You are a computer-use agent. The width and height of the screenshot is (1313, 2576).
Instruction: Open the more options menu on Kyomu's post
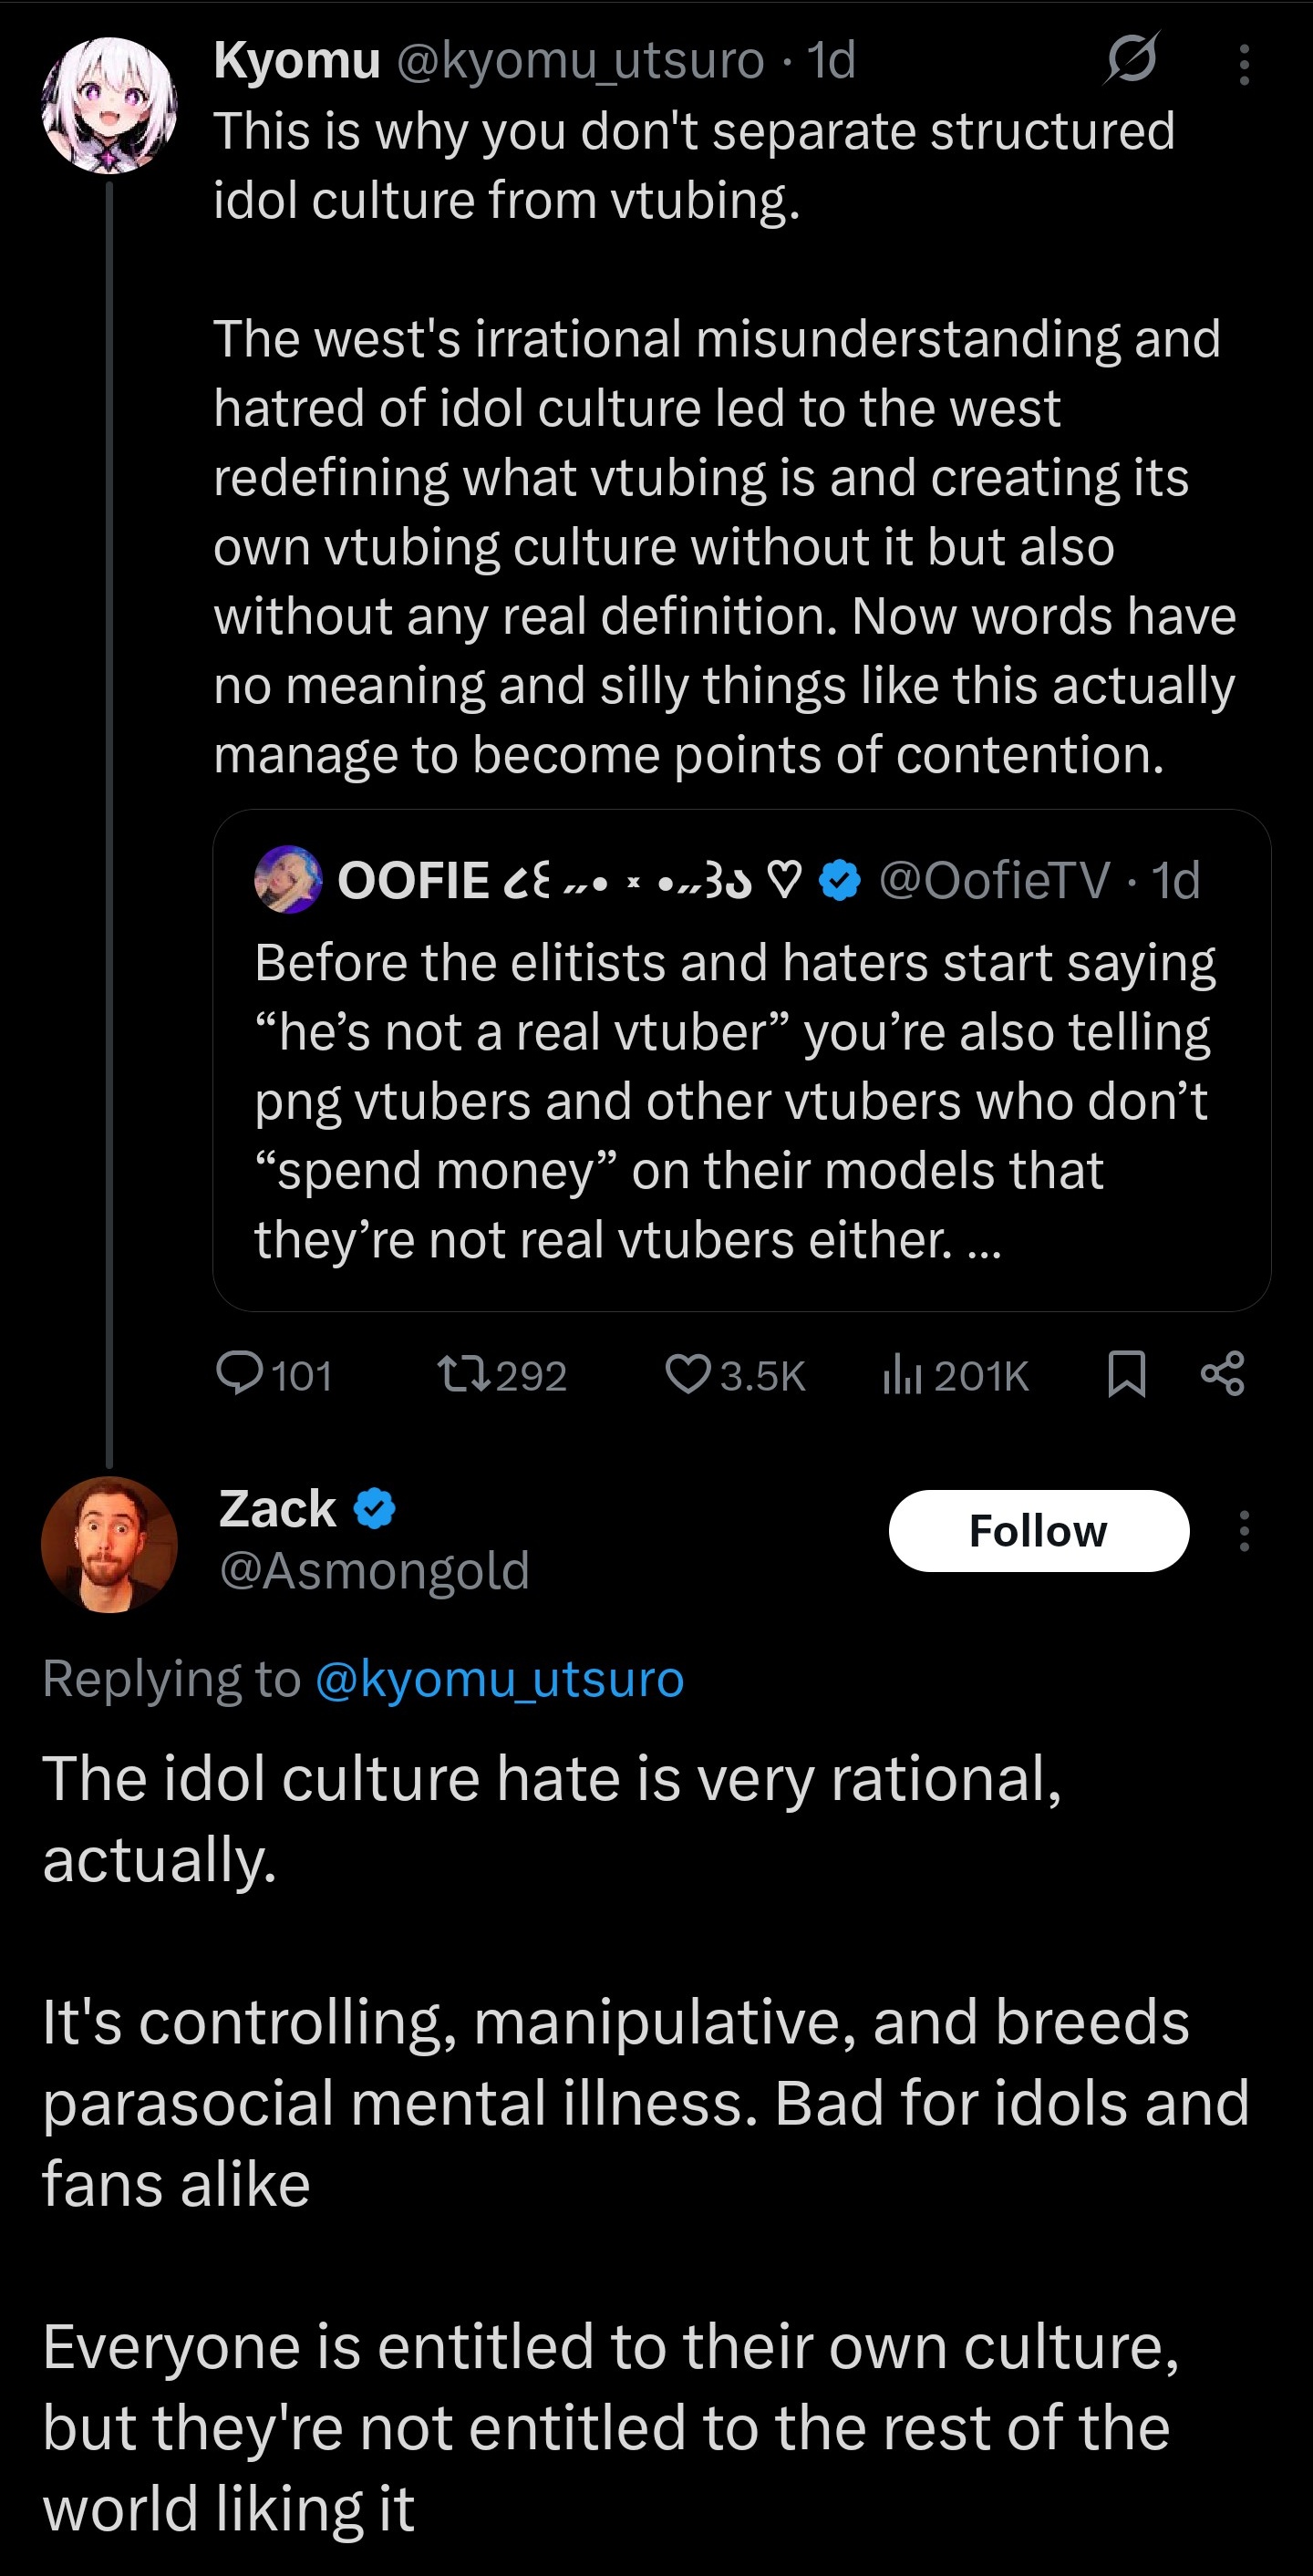(x=1244, y=63)
